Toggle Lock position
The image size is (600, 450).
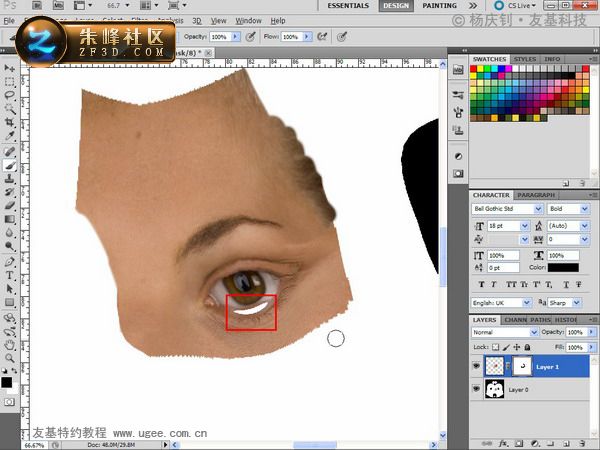[517, 347]
